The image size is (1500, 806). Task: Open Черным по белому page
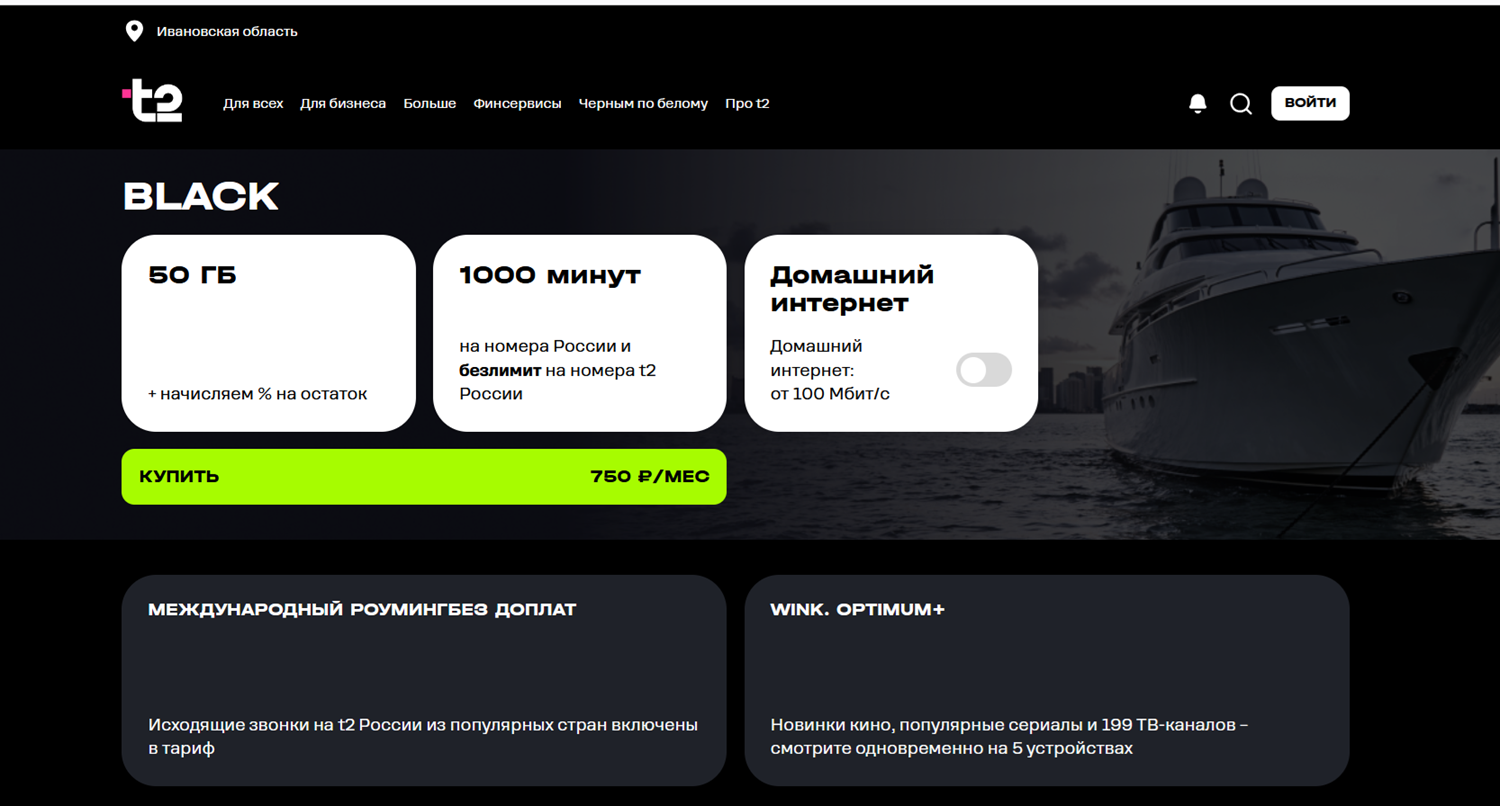[643, 103]
